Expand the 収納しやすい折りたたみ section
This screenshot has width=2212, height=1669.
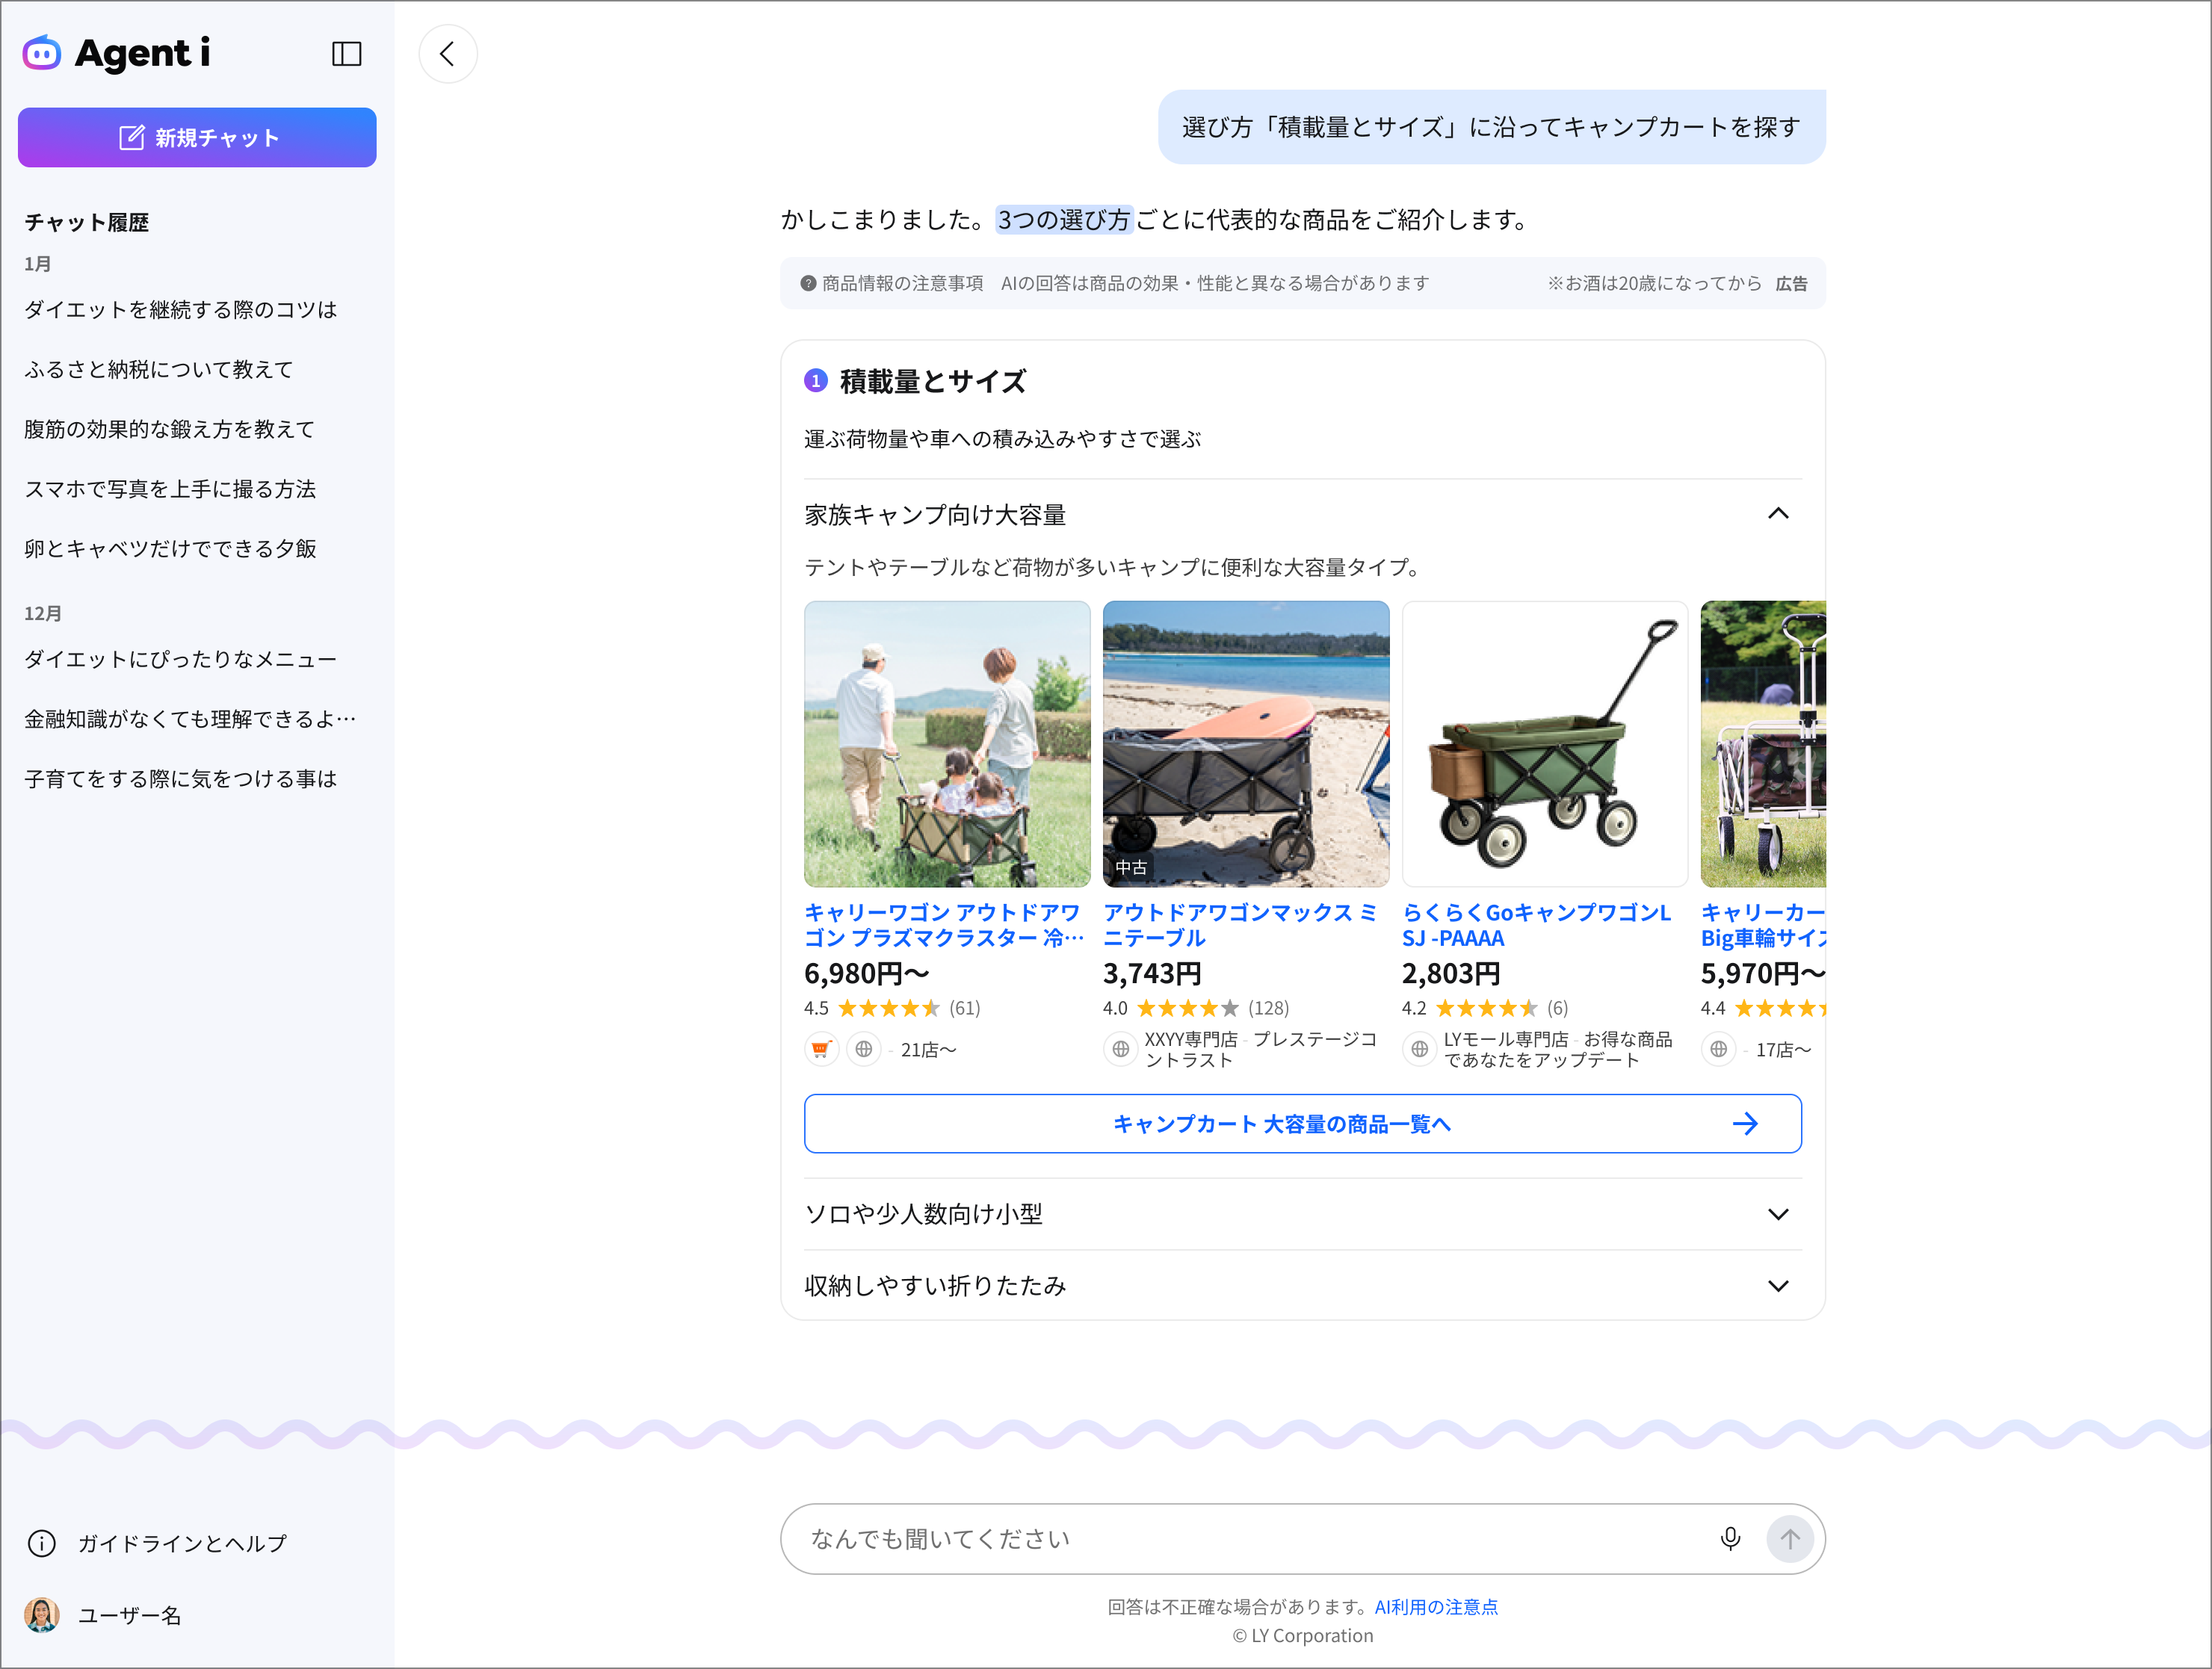1302,1285
